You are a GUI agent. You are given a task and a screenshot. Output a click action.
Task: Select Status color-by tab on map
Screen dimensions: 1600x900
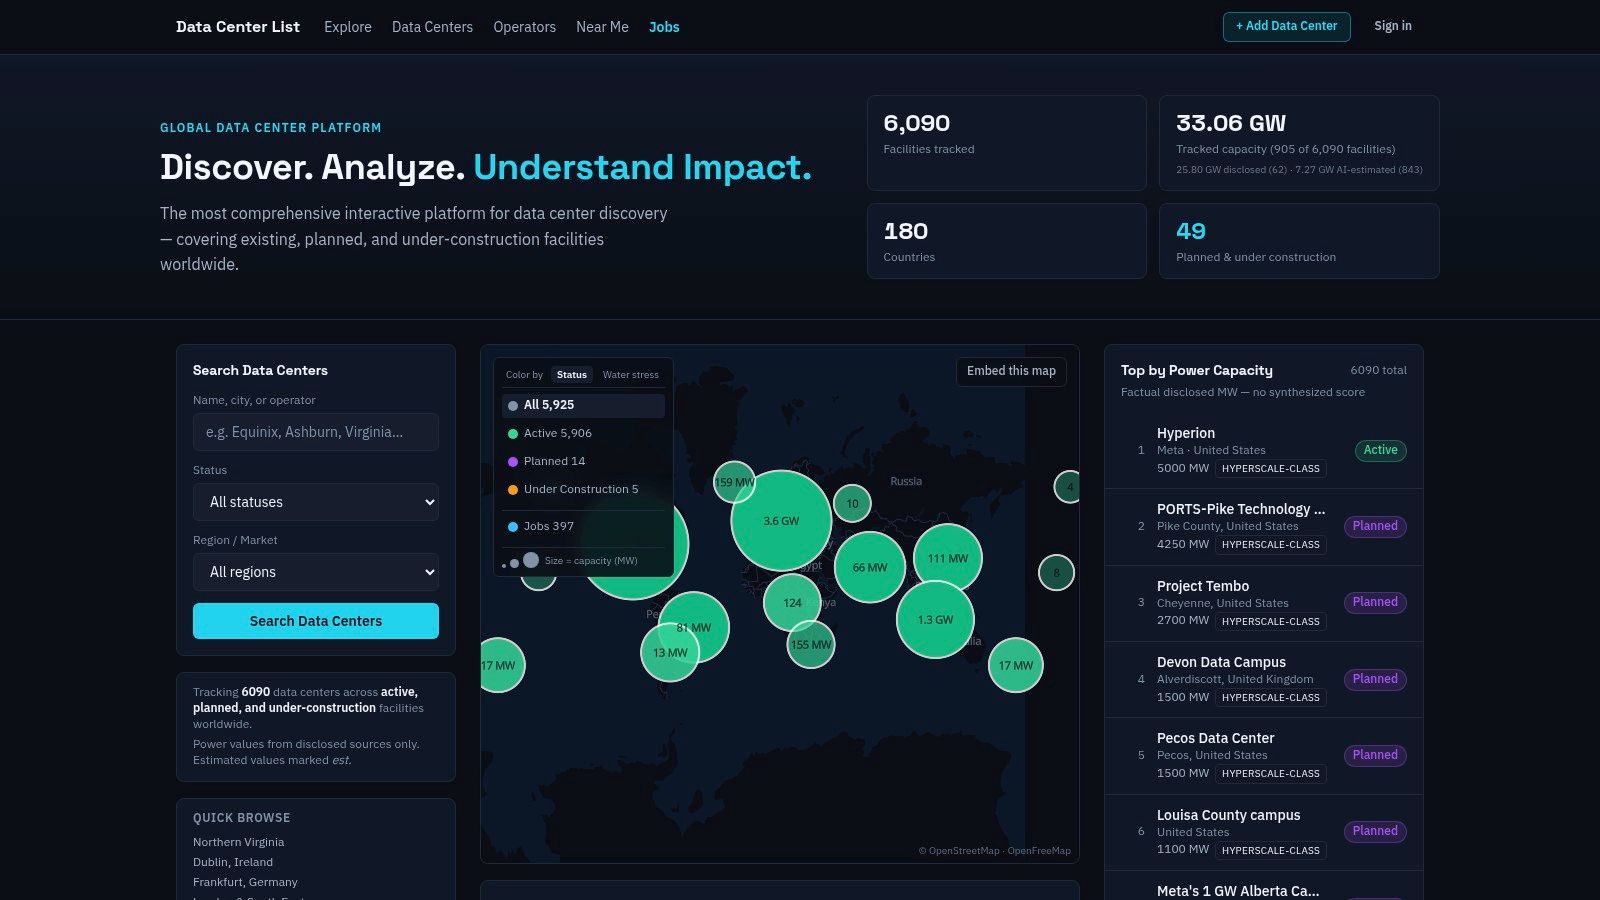click(572, 375)
